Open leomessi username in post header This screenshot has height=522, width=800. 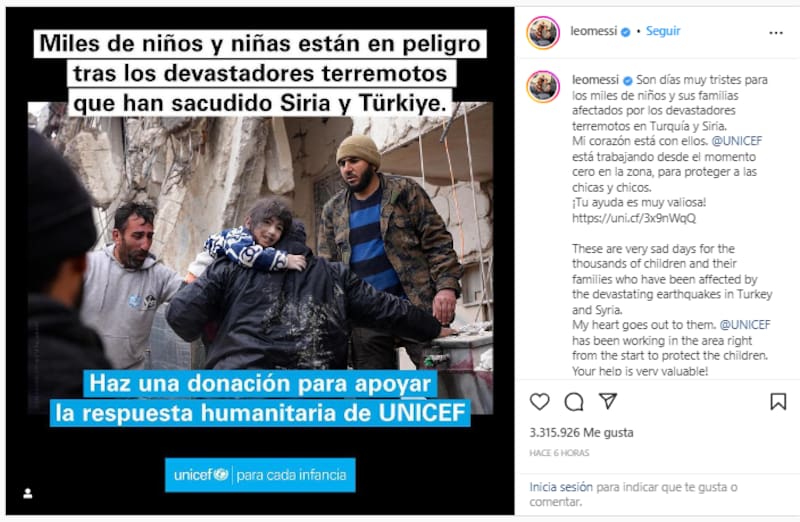tap(593, 31)
